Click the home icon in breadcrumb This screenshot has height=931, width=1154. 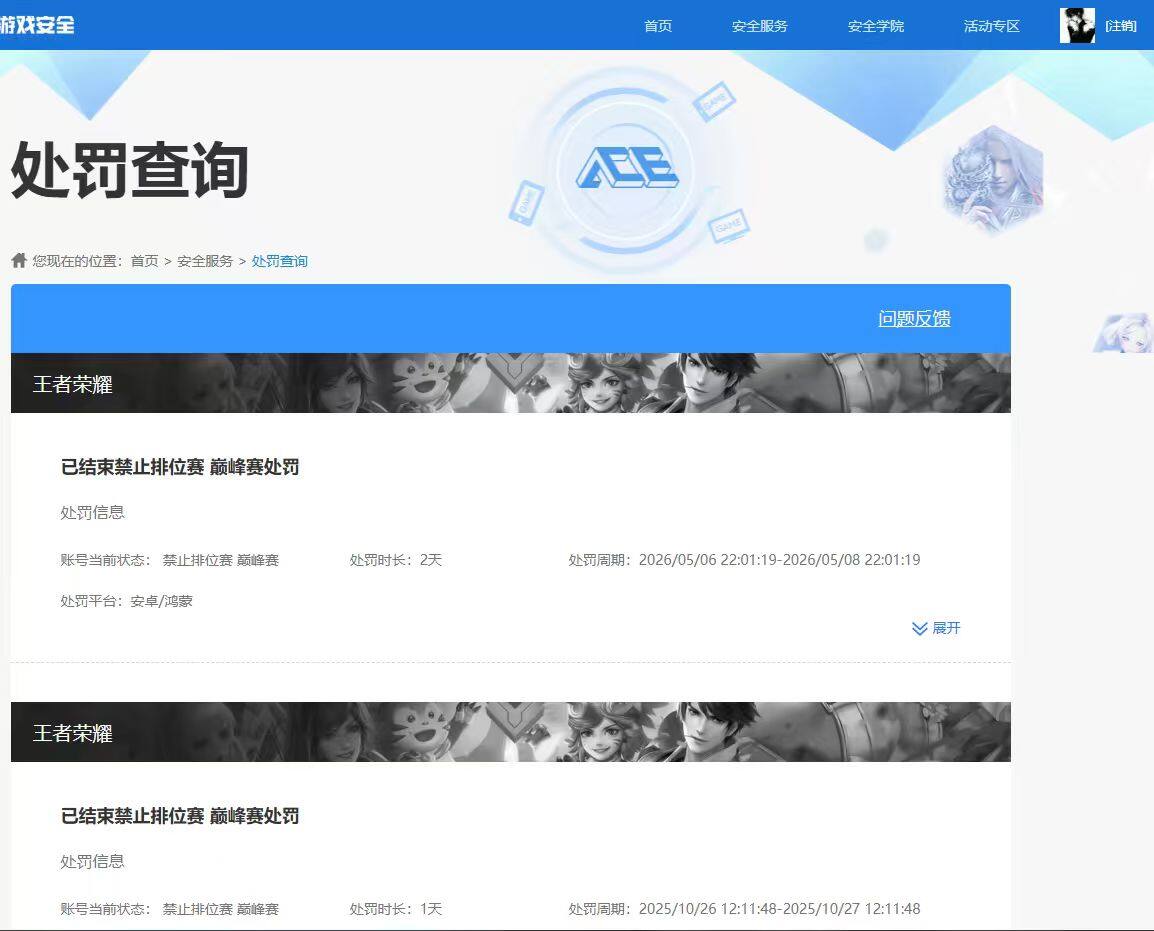[x=19, y=260]
